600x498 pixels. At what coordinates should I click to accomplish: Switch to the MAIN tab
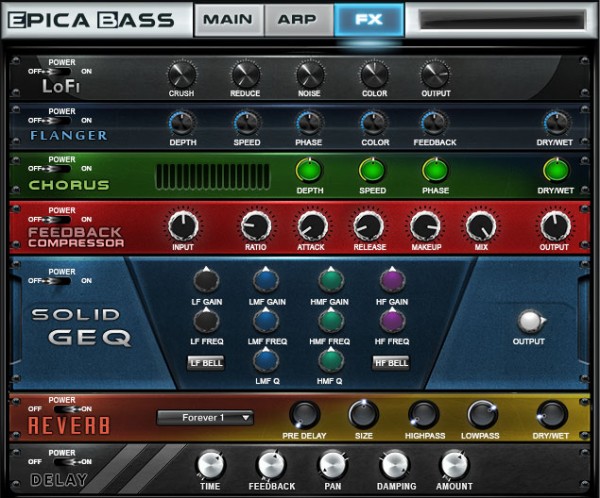[228, 20]
